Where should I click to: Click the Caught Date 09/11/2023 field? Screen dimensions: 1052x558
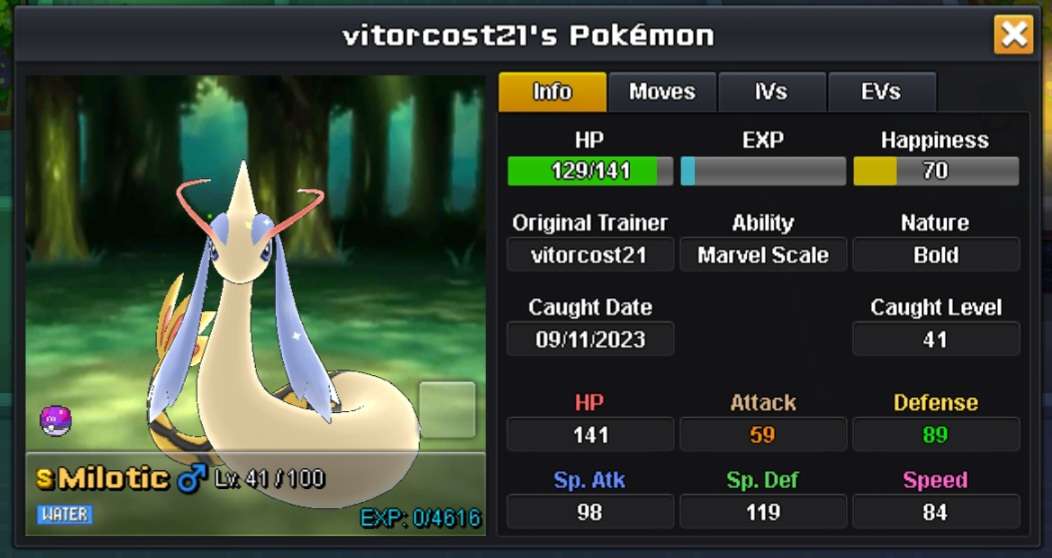click(590, 339)
